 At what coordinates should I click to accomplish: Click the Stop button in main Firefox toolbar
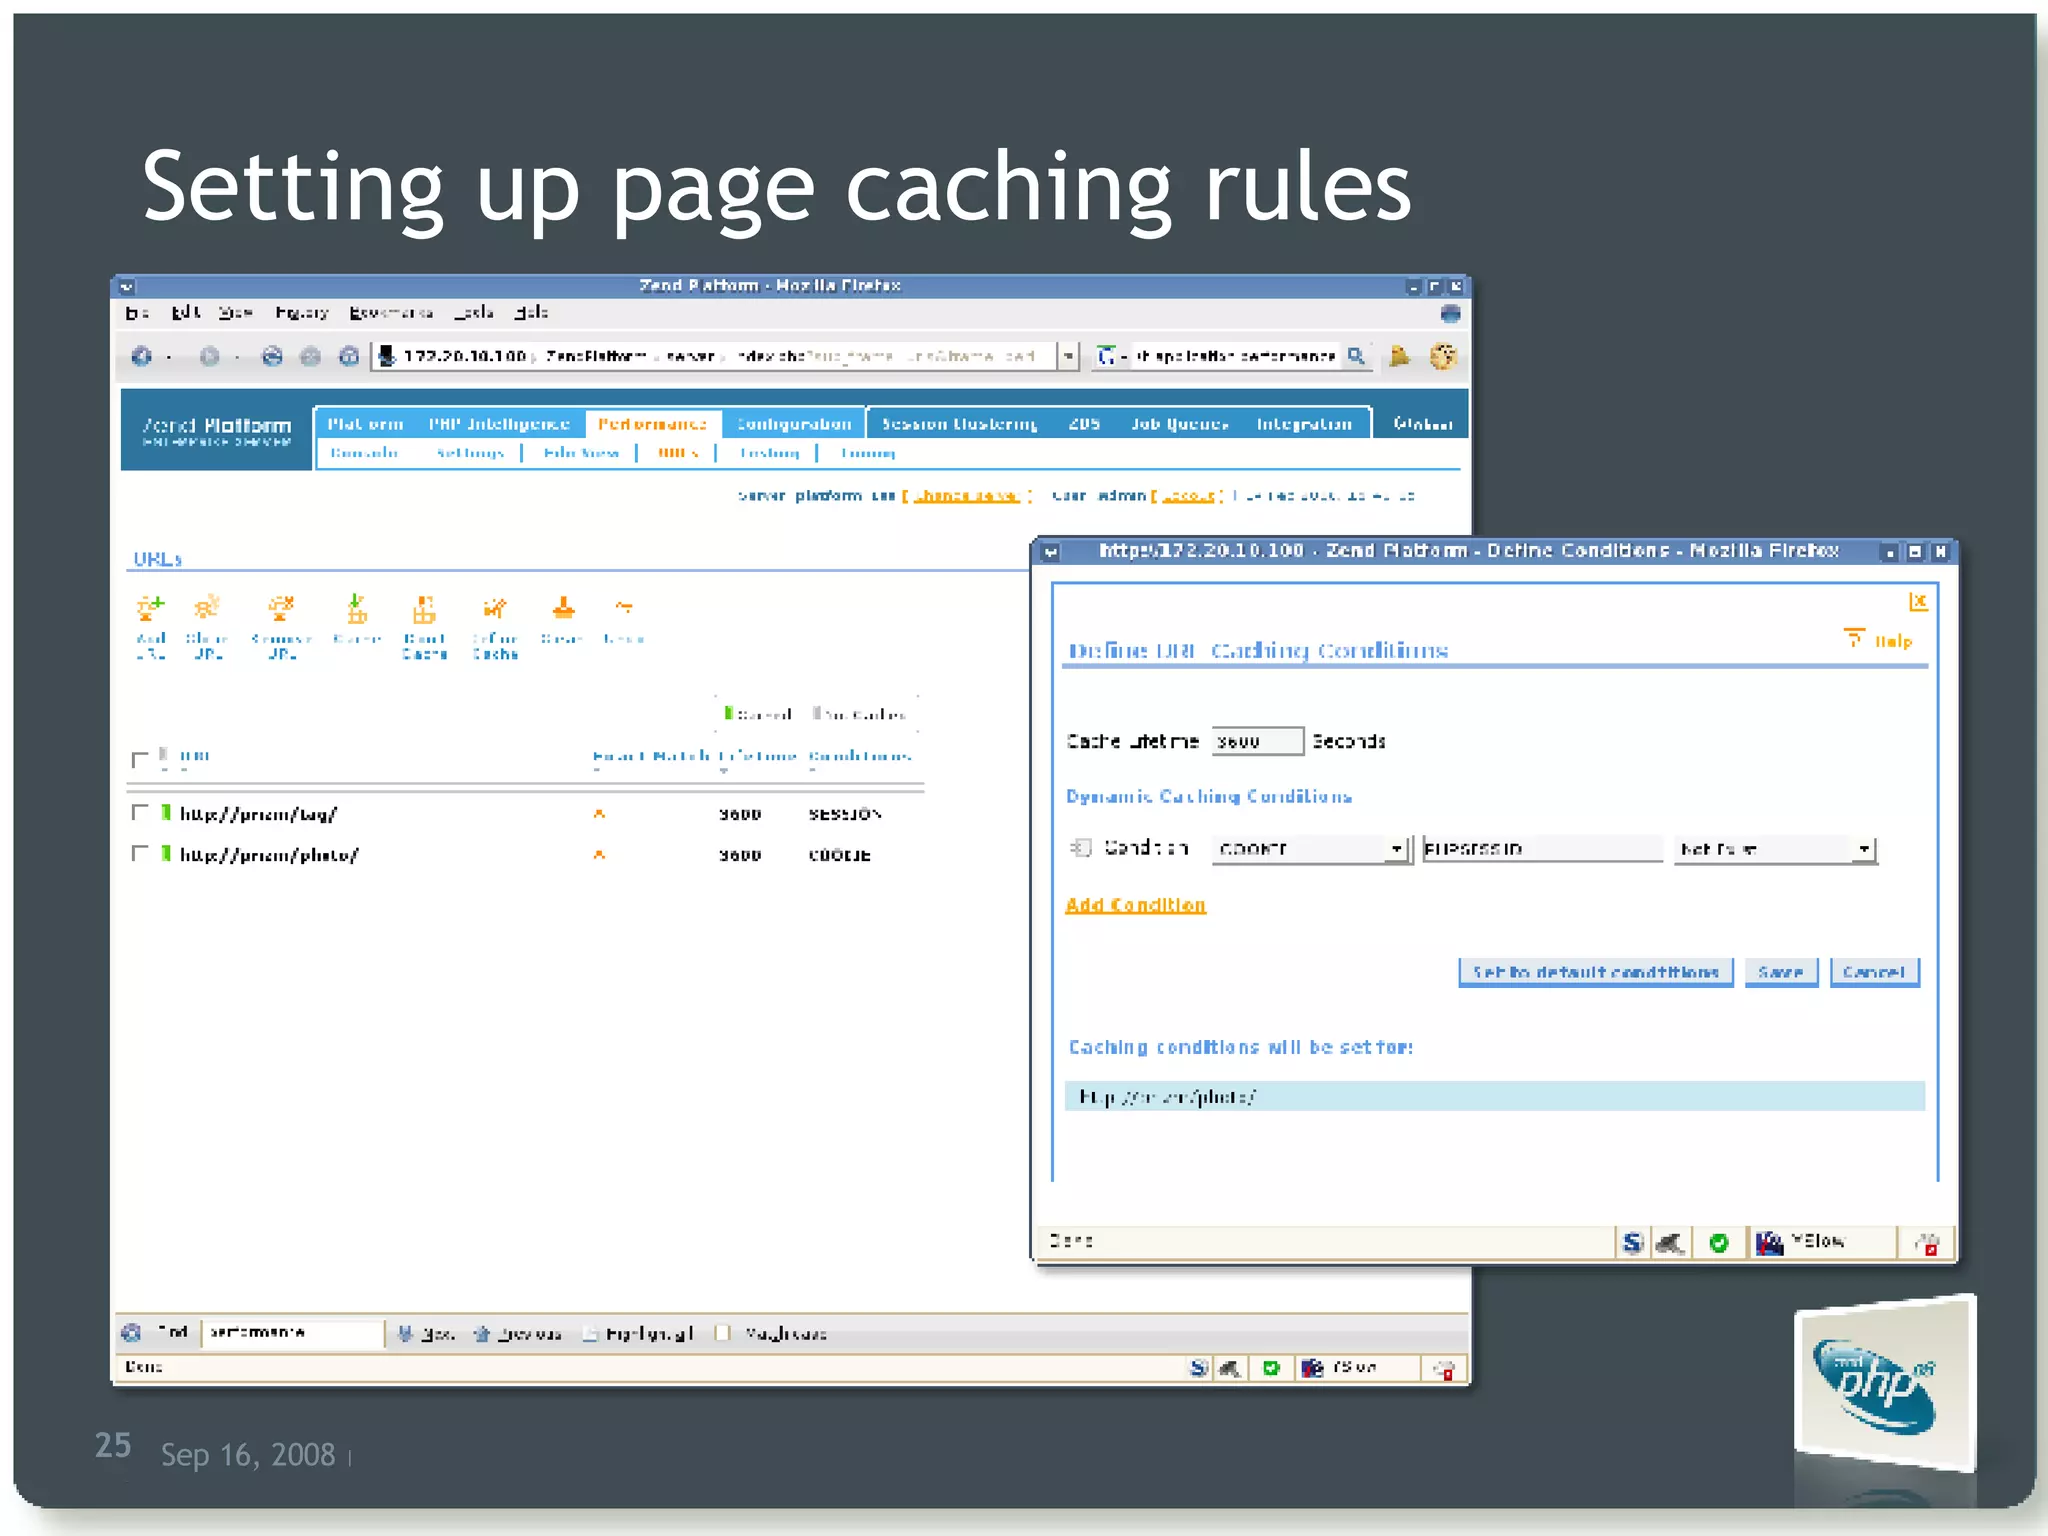coord(310,356)
